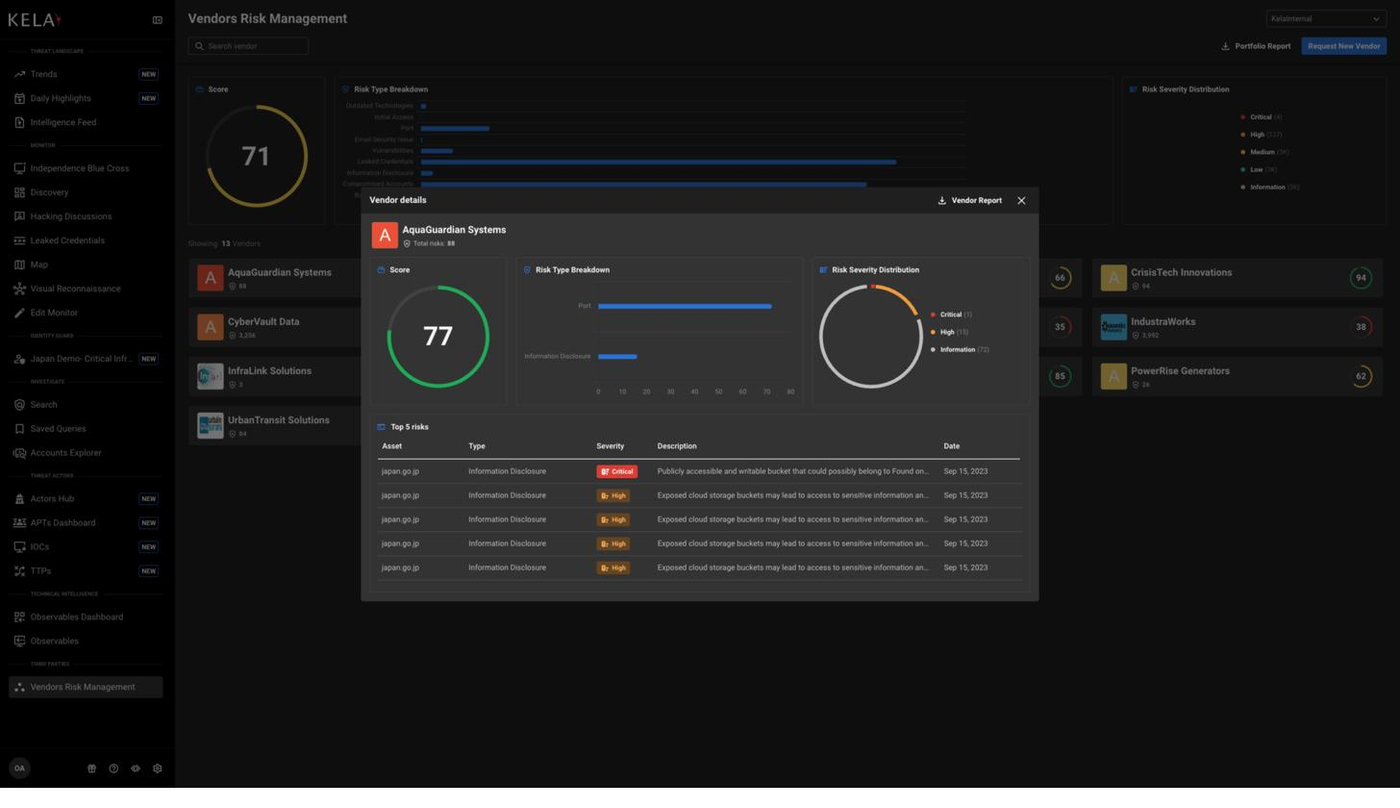This screenshot has width=1400, height=808.
Task: Click the score 77 gauge in vendor details
Action: [x=438, y=336]
